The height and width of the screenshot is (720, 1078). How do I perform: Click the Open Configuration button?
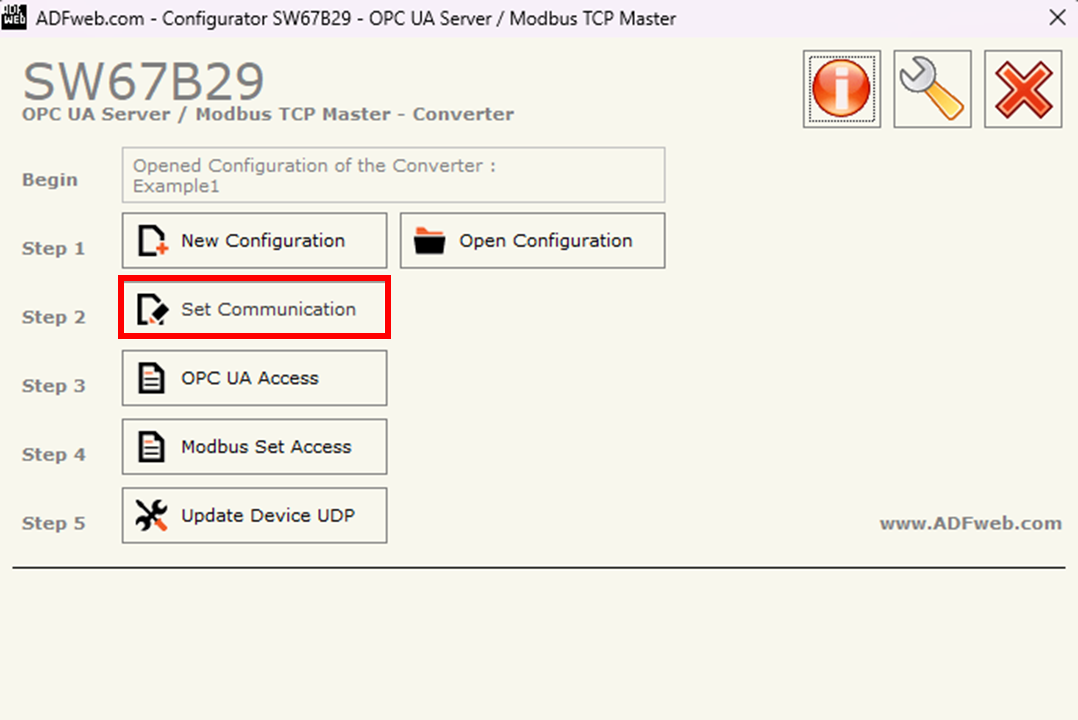point(533,241)
